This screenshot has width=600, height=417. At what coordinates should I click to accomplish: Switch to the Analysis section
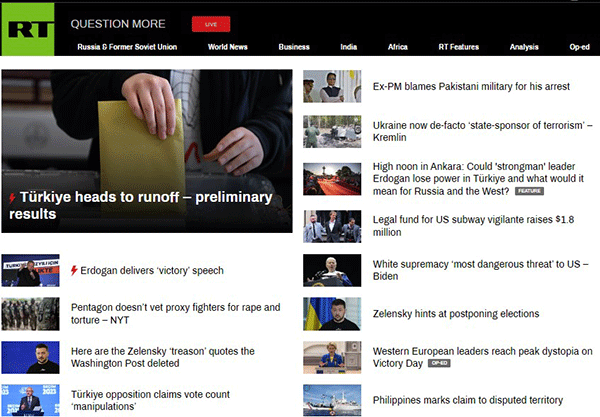tap(524, 47)
